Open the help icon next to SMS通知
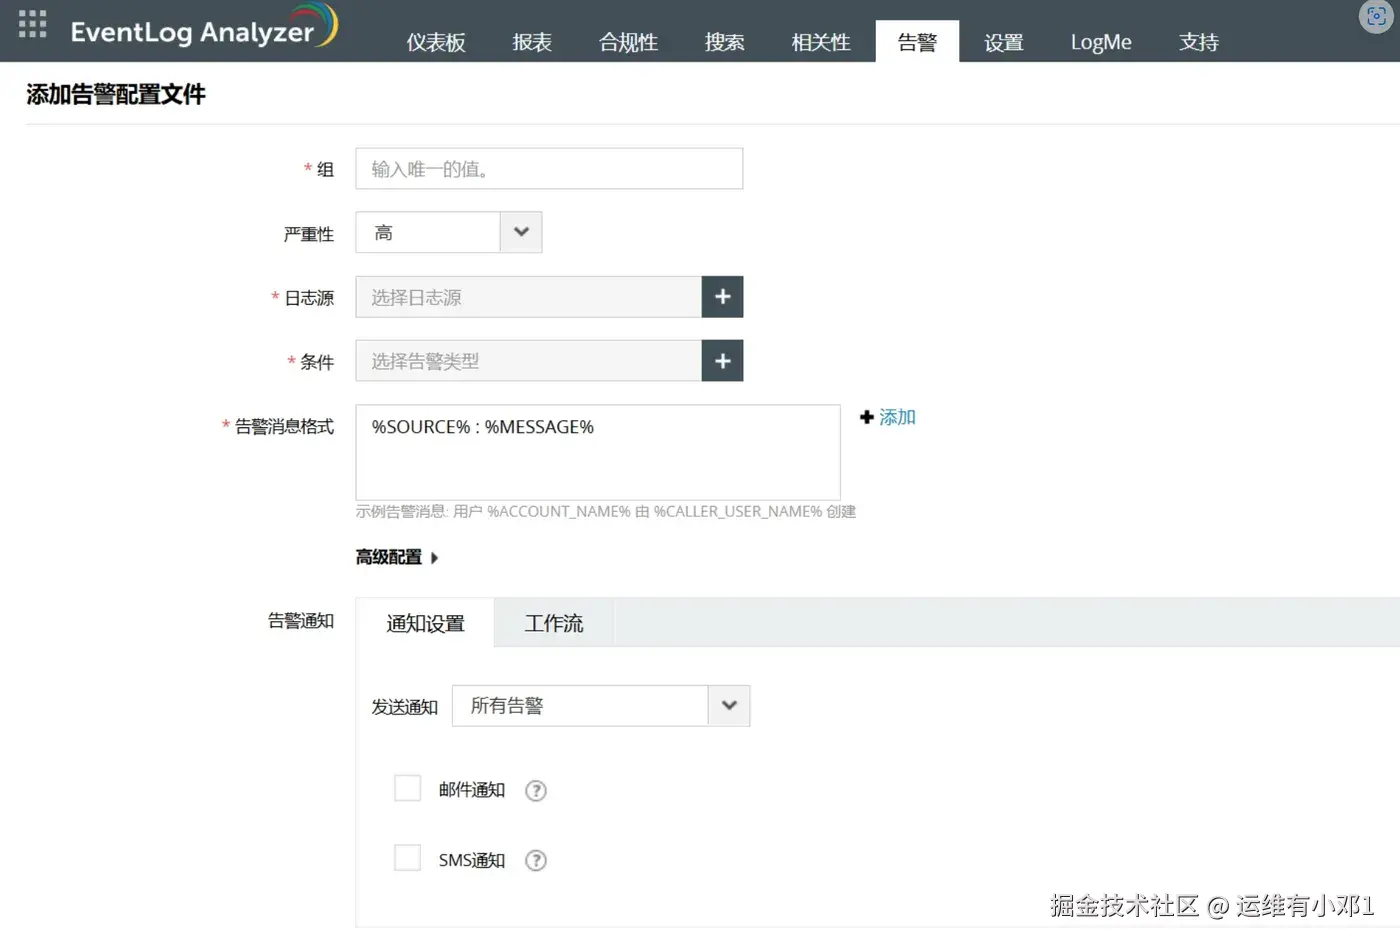Screen dimensions: 1400x945 point(535,860)
